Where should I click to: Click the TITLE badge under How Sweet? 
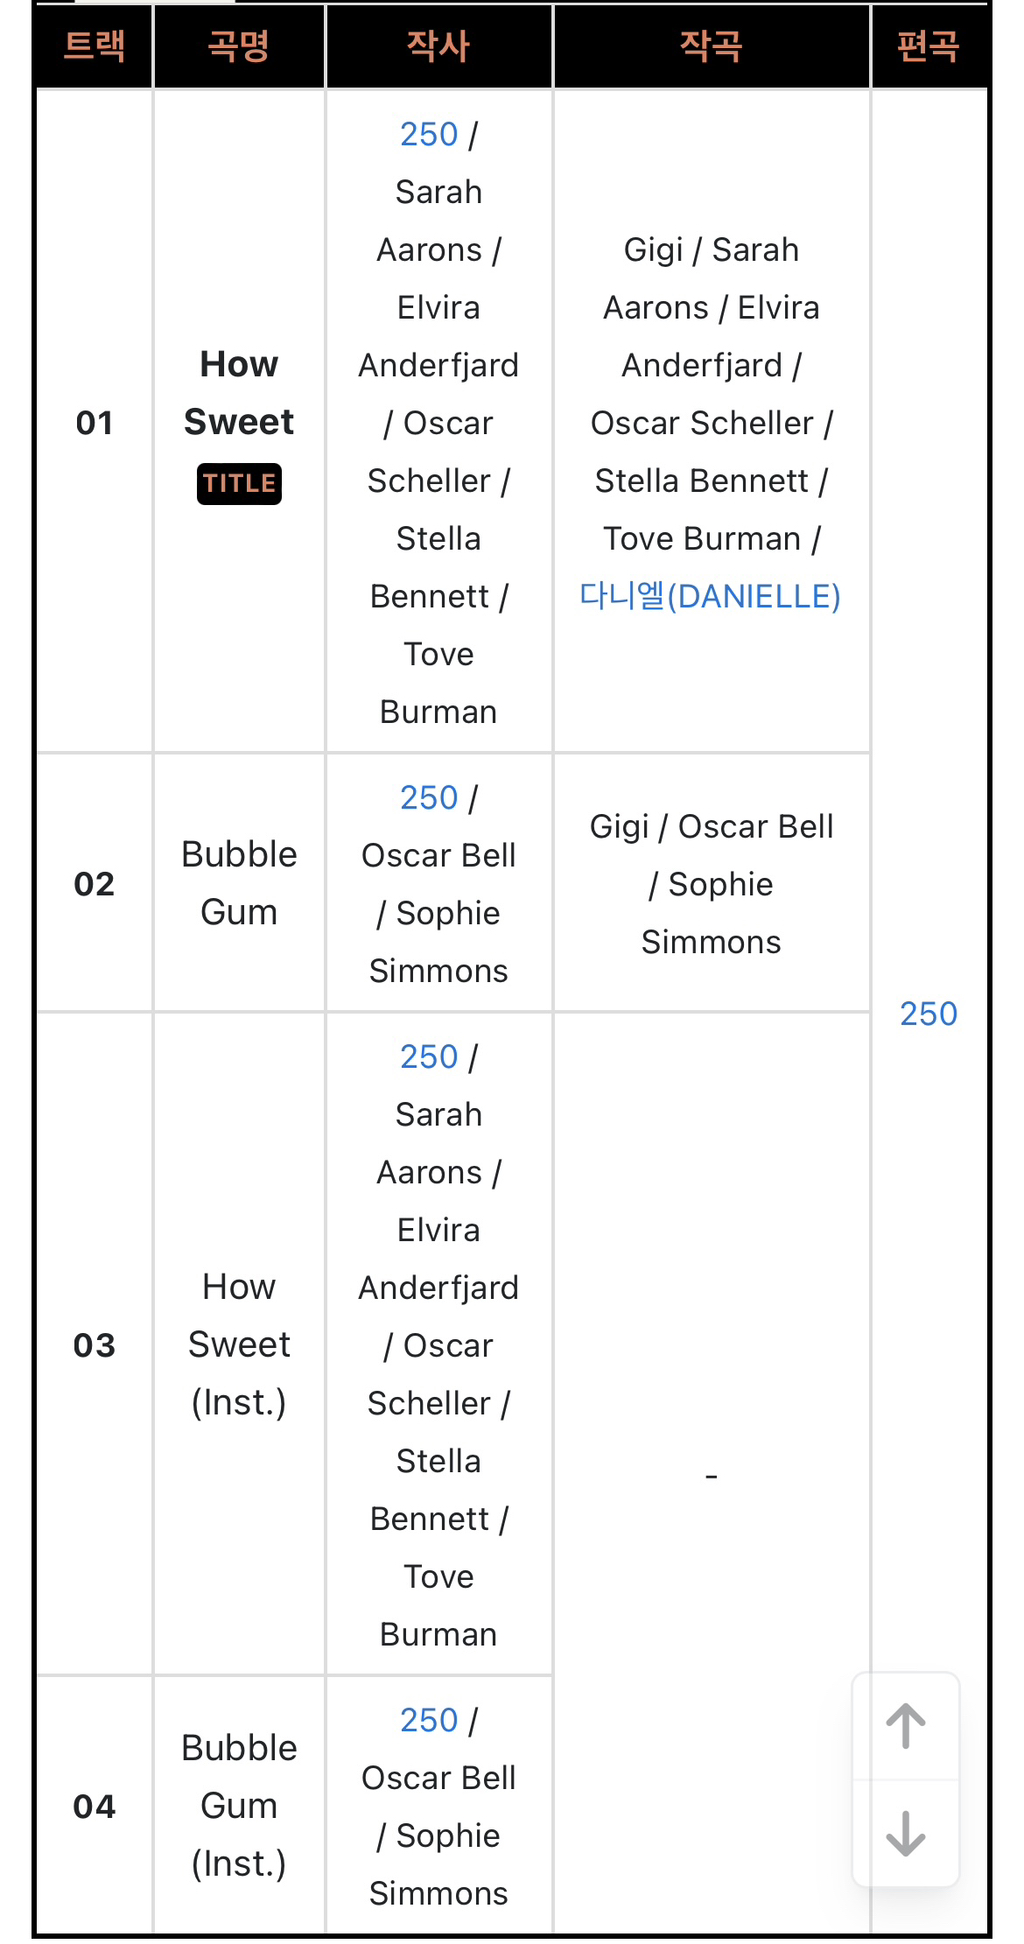(239, 484)
